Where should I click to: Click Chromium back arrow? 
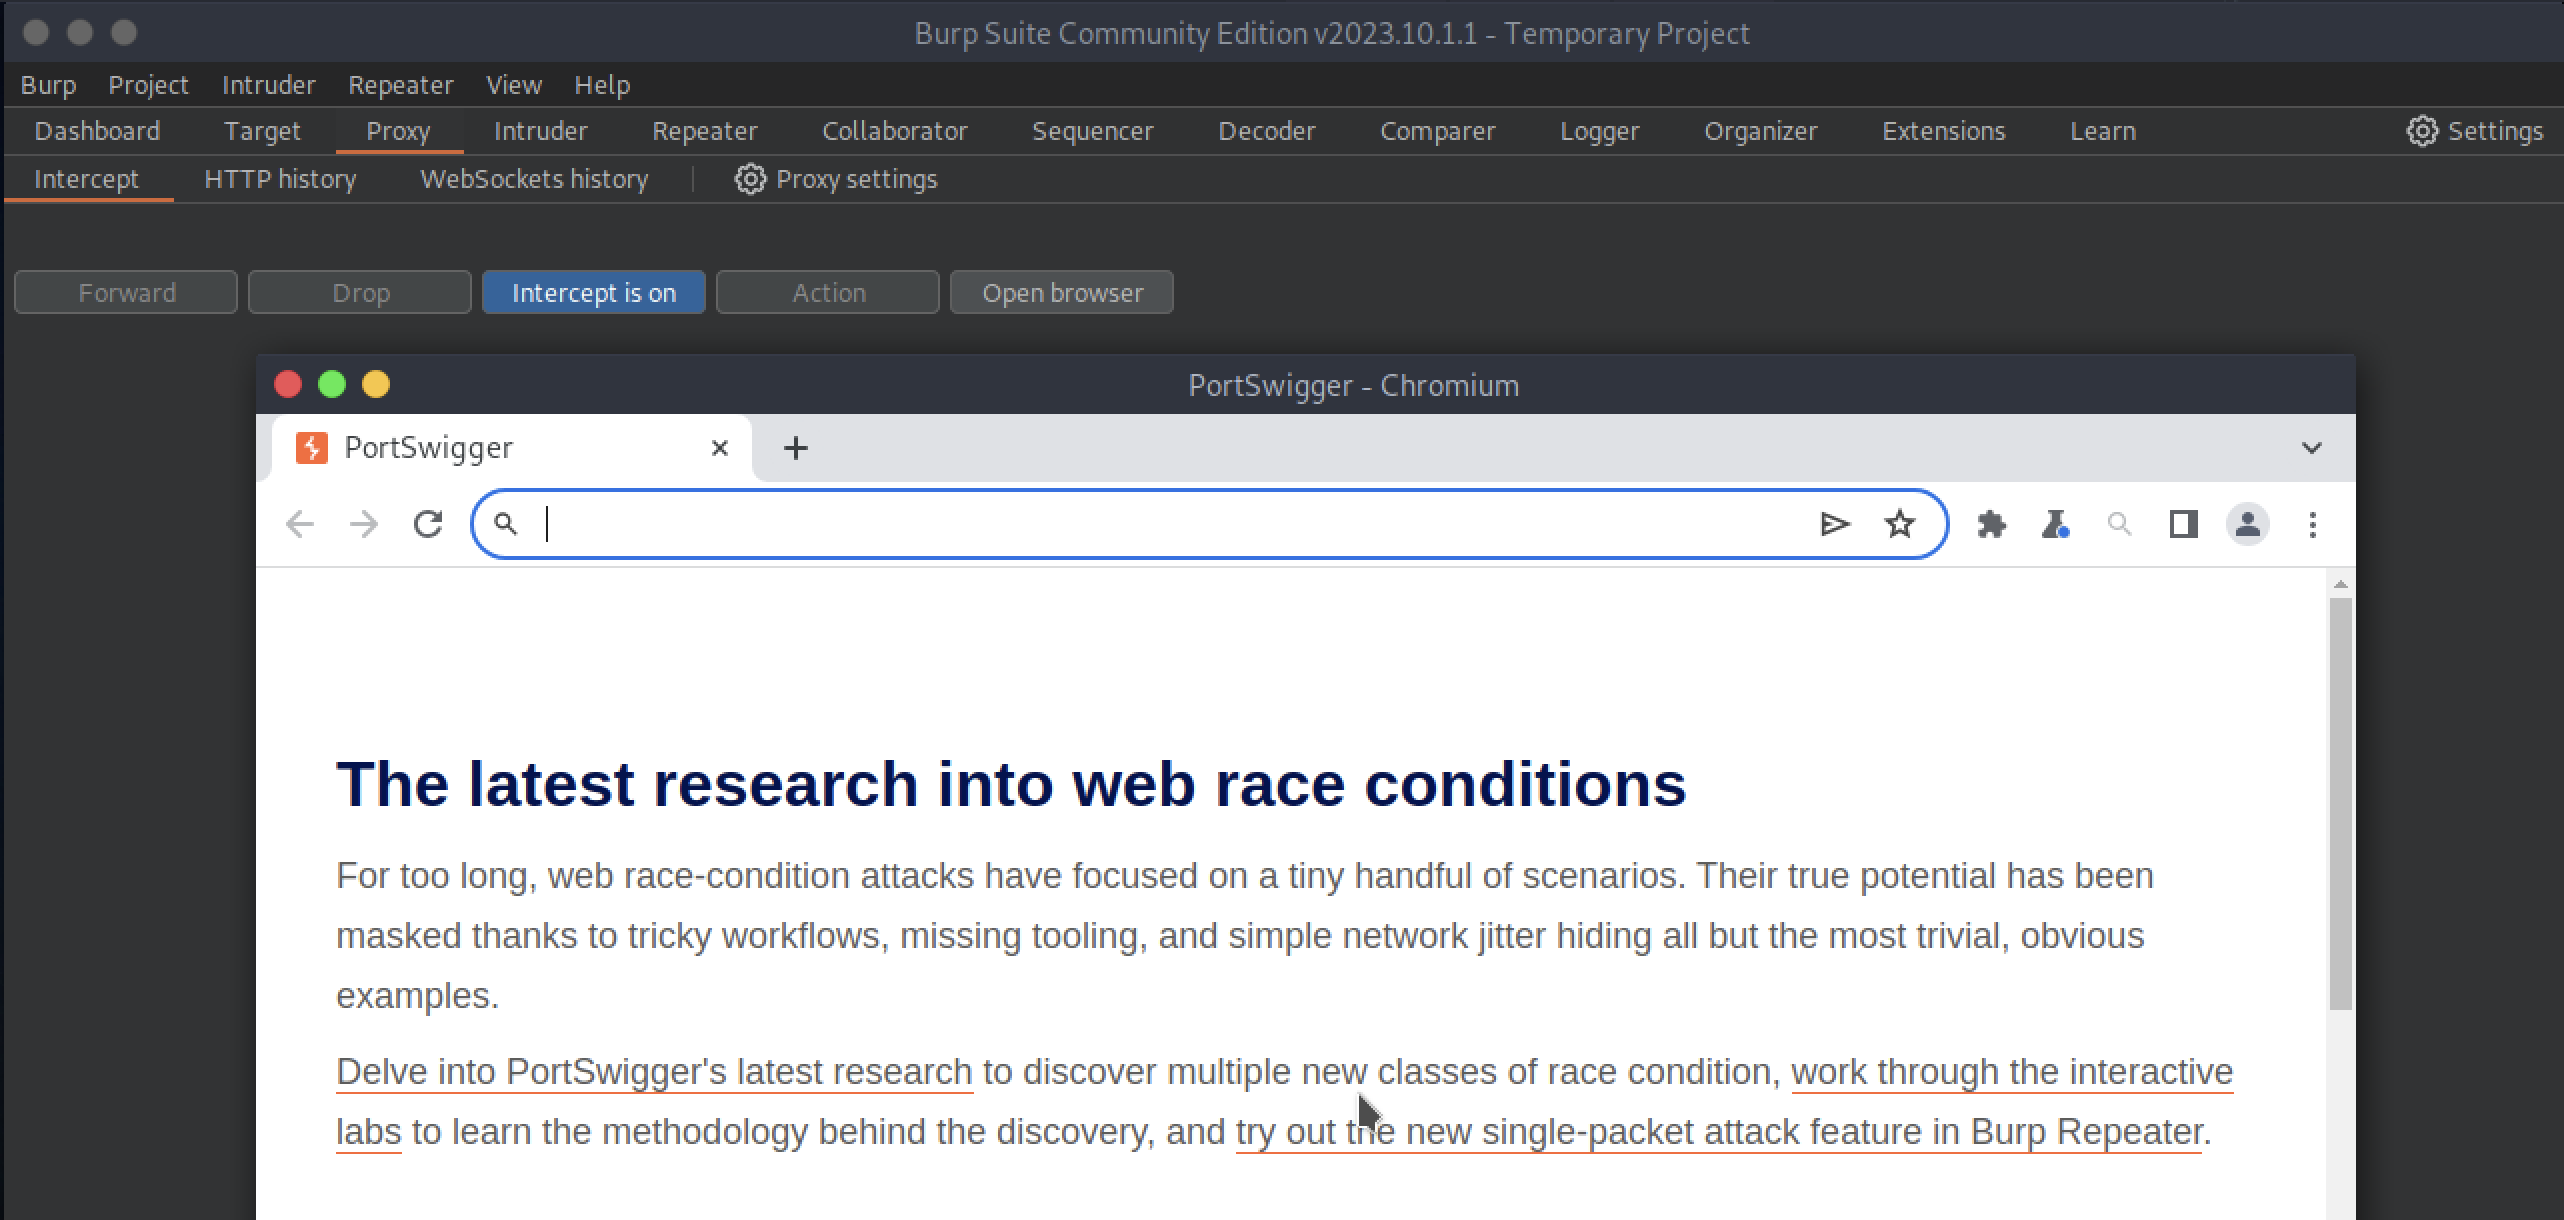pyautogui.click(x=300, y=524)
